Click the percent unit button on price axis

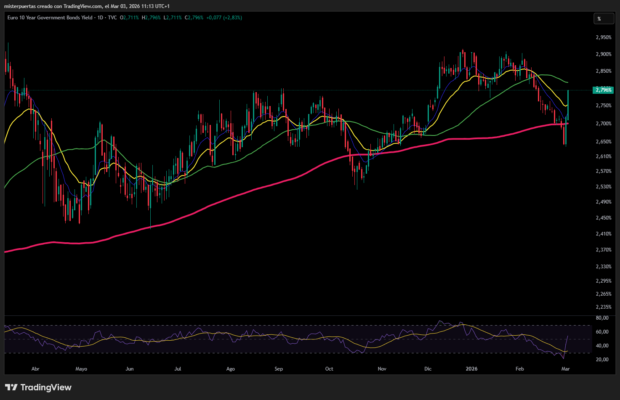598,18
